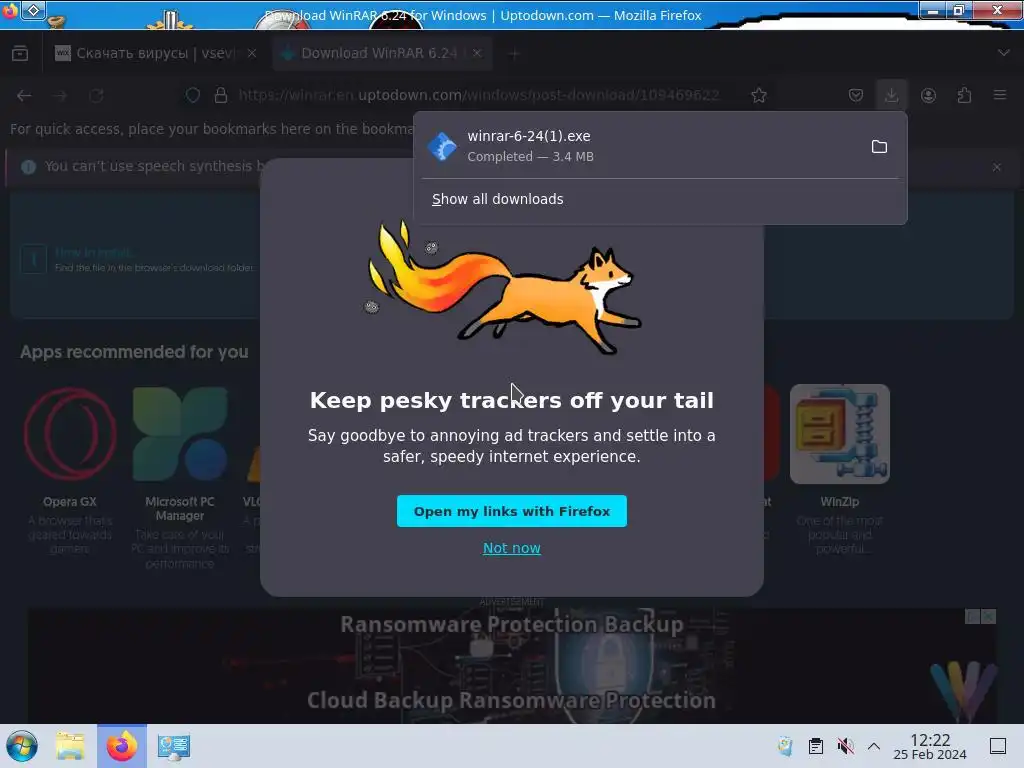Dismiss the dialog with Not now

pos(511,548)
